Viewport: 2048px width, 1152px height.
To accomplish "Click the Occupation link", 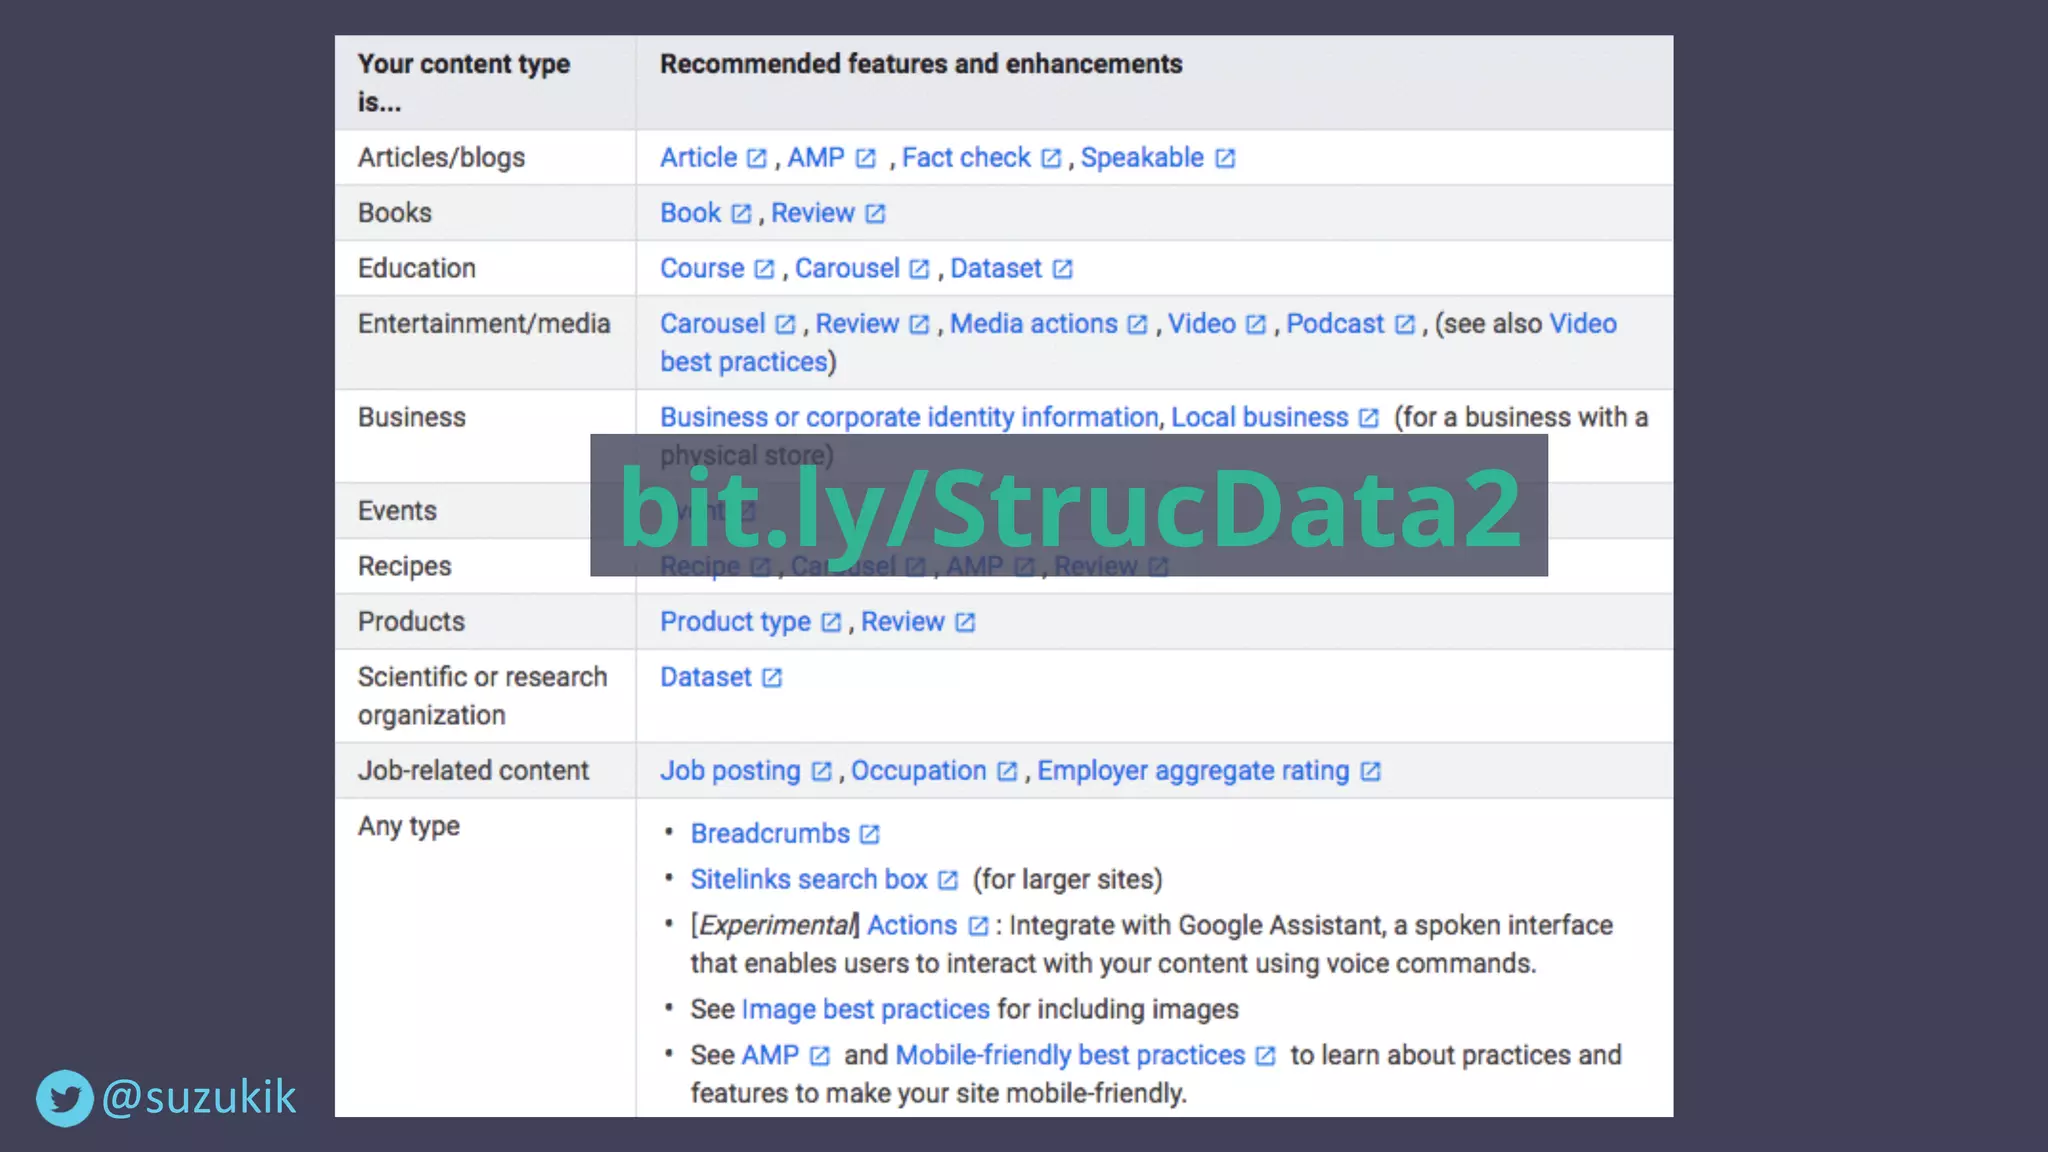I will (x=918, y=771).
